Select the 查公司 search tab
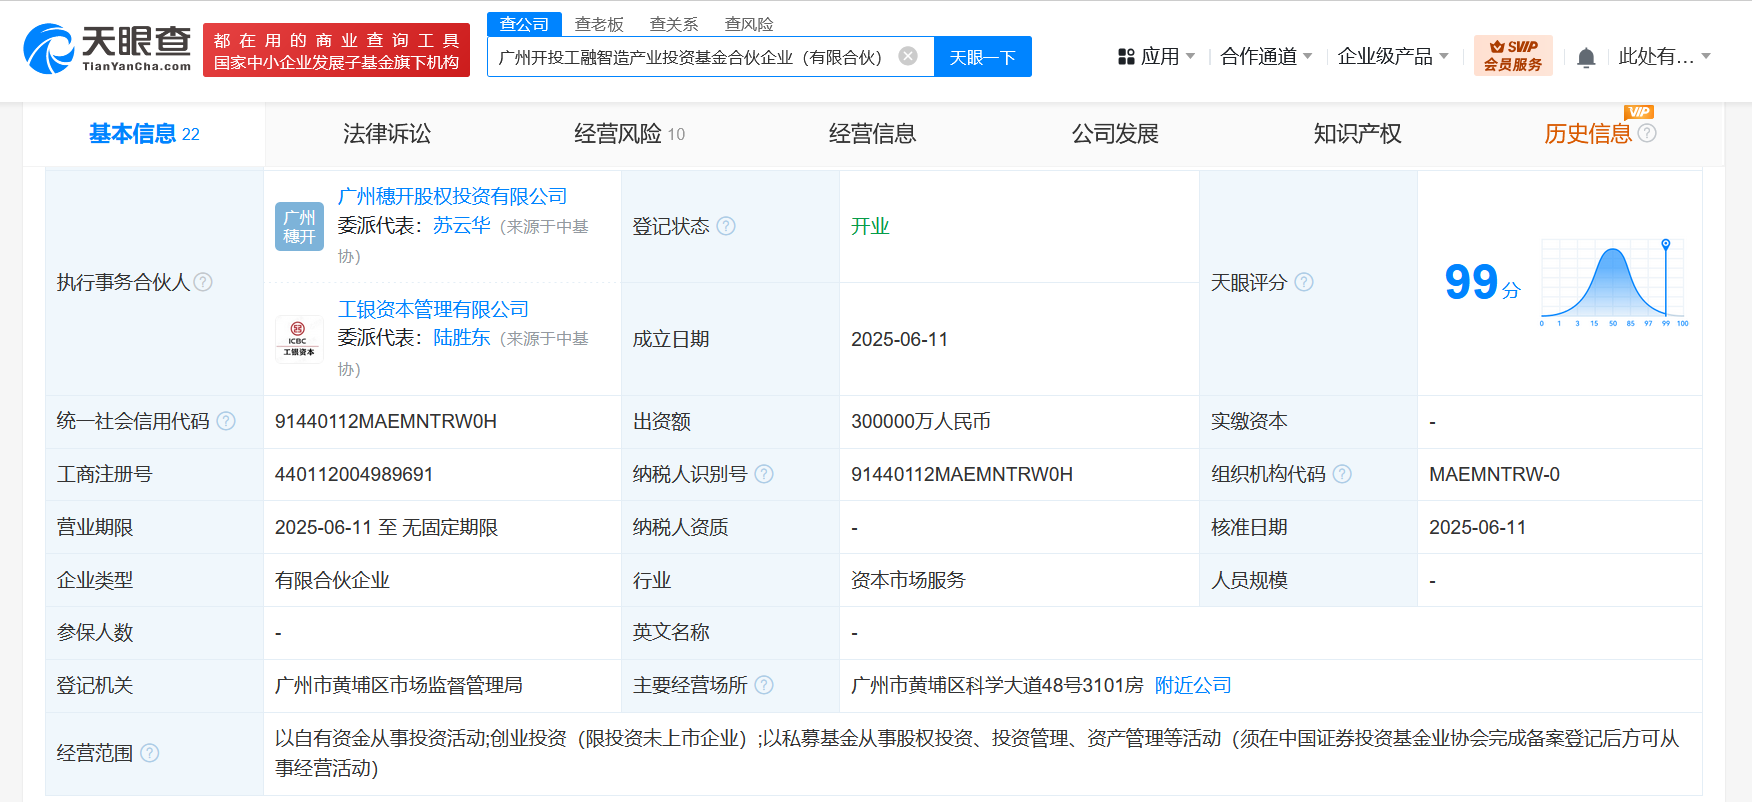Image resolution: width=1752 pixels, height=802 pixels. (524, 24)
